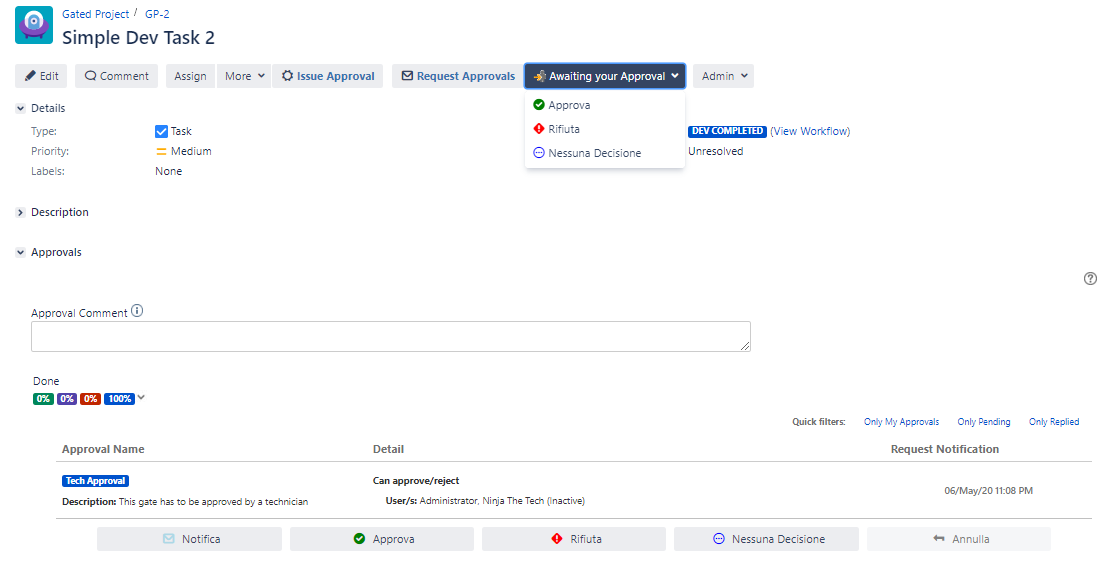Select Nessuna Decisione in dropdown menu
Viewport: 1109px width, 566px height.
pyautogui.click(x=594, y=153)
